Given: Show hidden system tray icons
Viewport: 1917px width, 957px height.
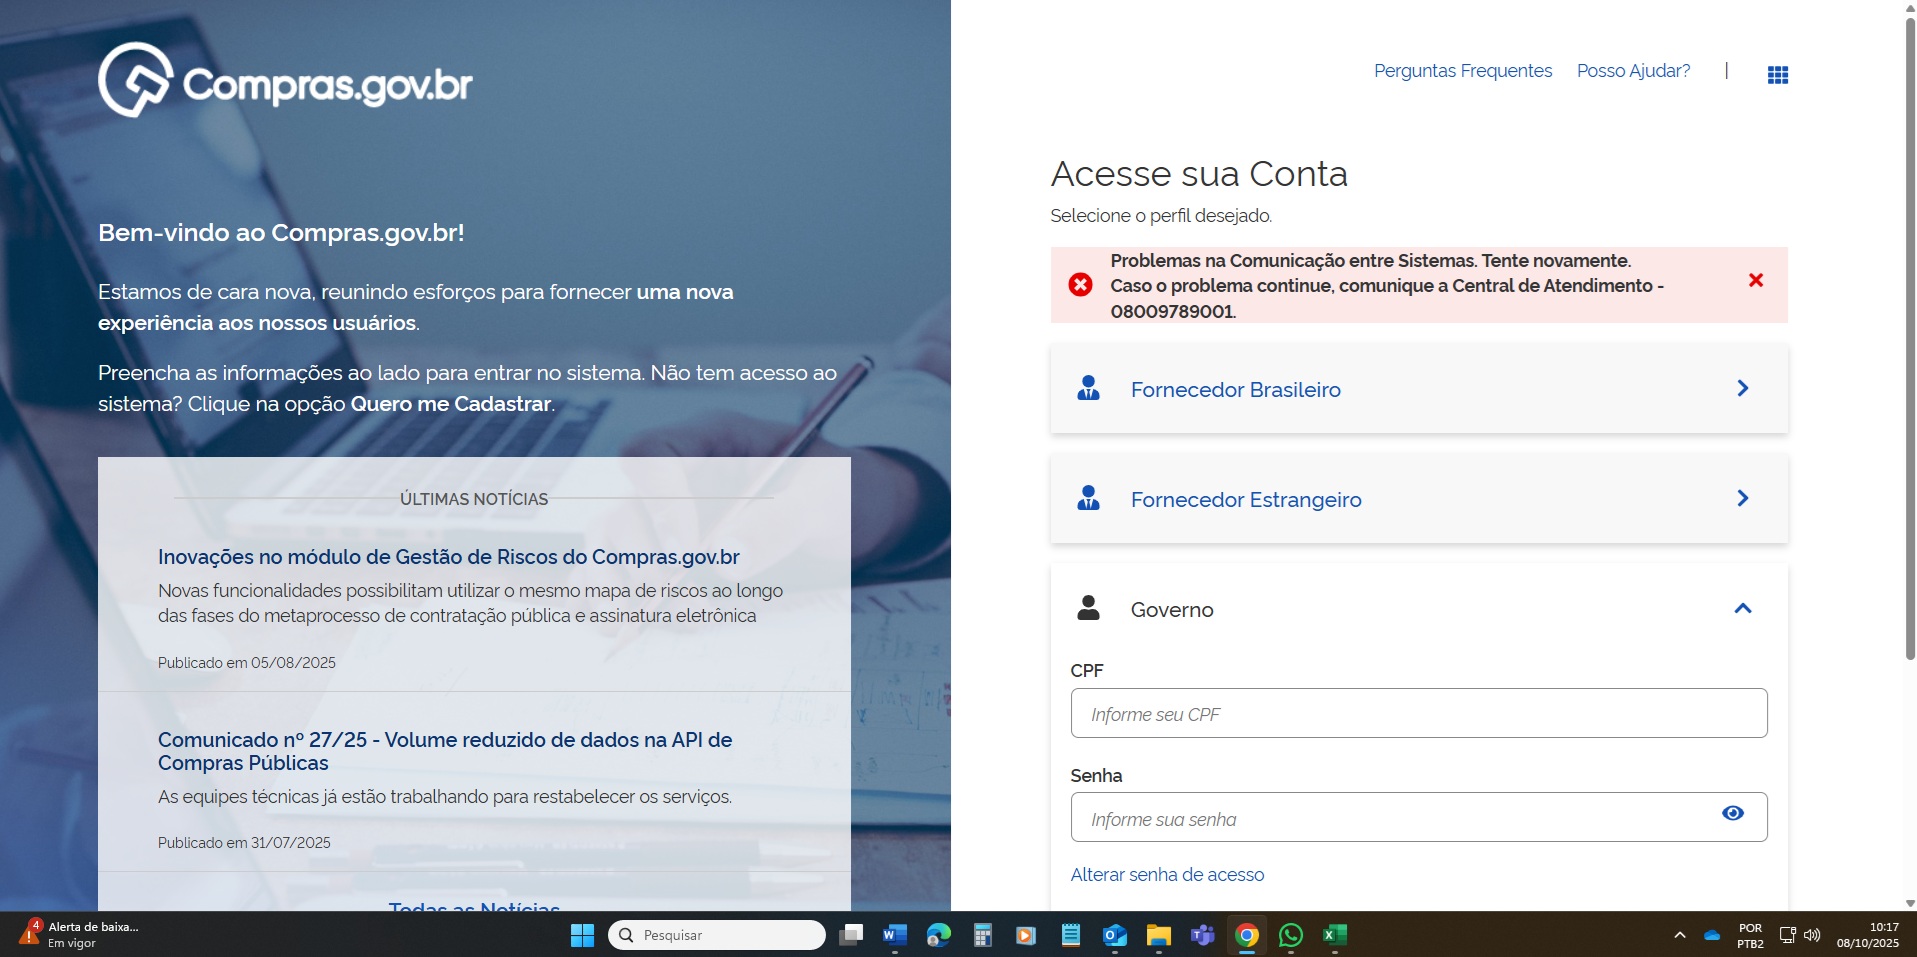Looking at the screenshot, I should coord(1680,935).
